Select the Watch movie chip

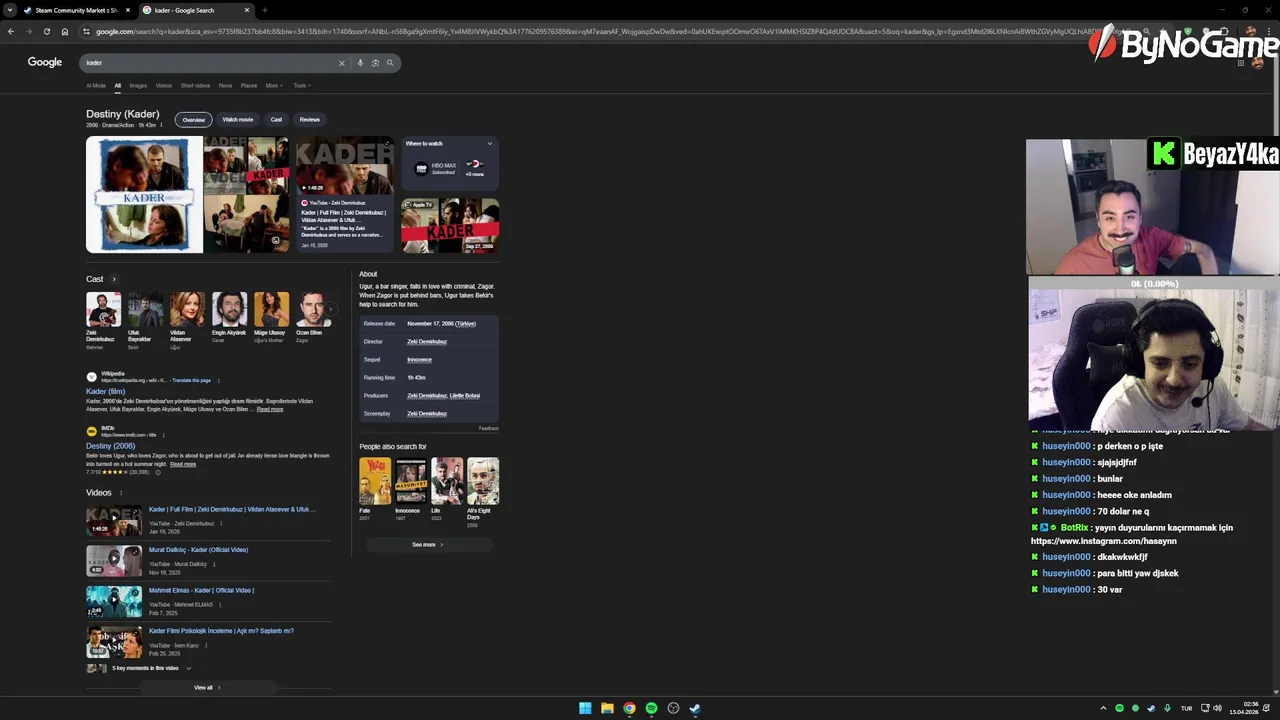(238, 120)
